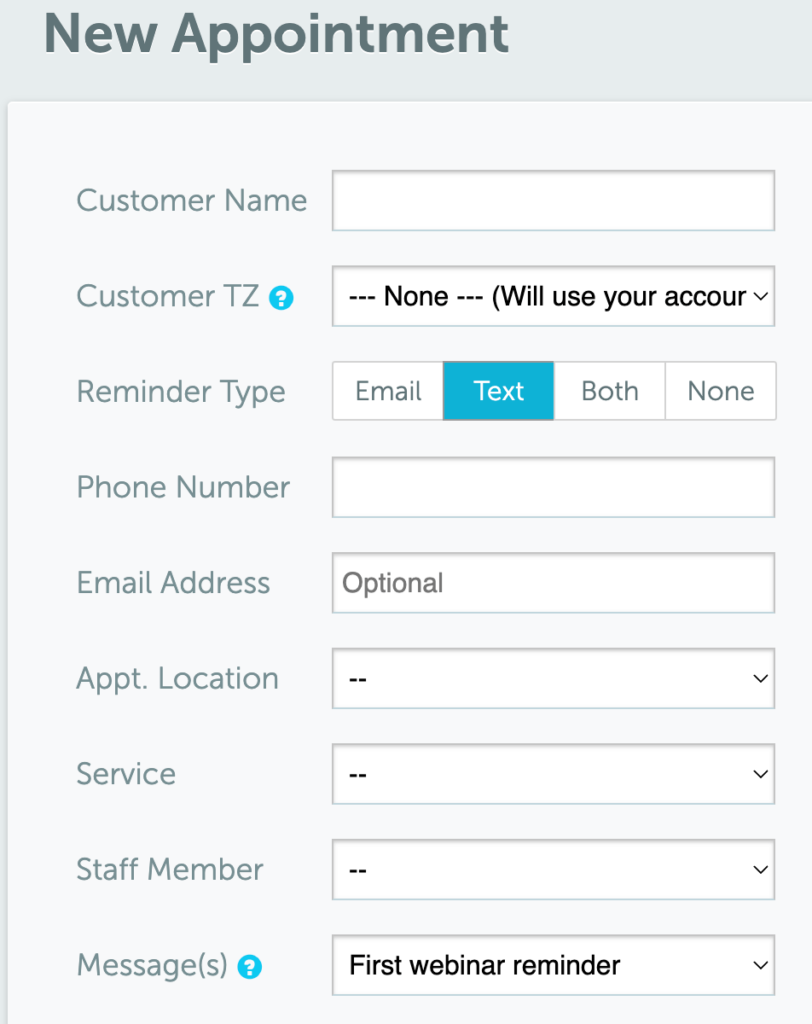Open the Message(s) dropdown showing First webinar reminder
The width and height of the screenshot is (812, 1024).
click(x=553, y=966)
